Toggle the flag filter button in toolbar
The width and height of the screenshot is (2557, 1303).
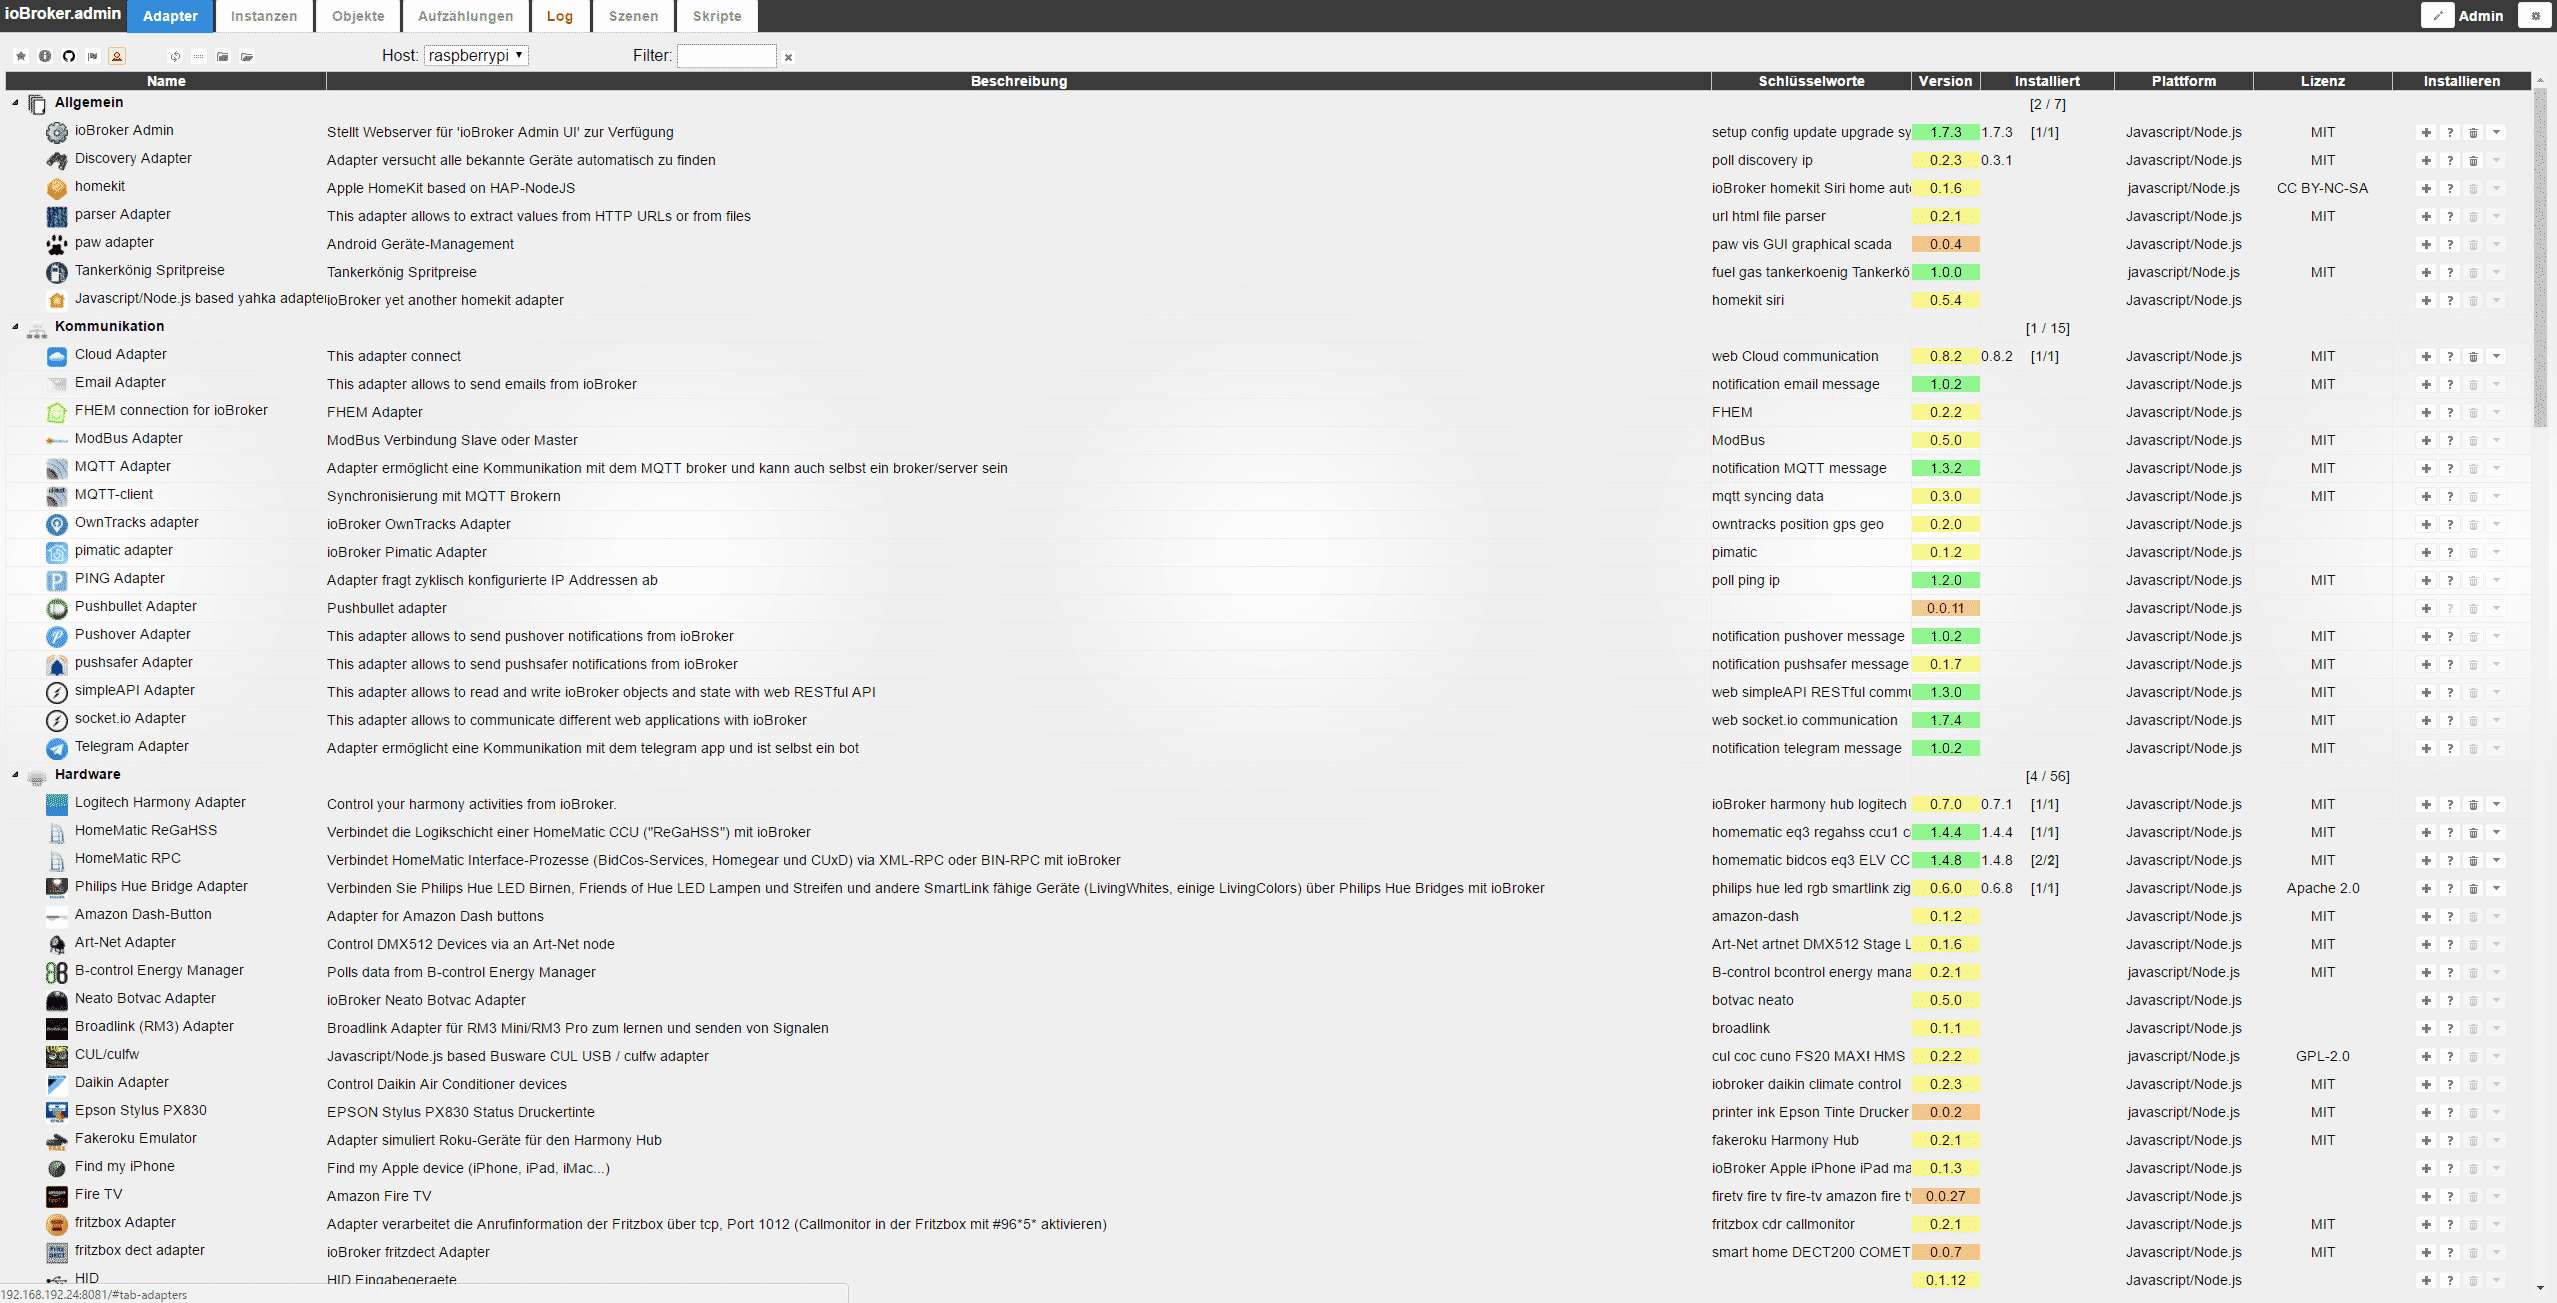tap(93, 56)
